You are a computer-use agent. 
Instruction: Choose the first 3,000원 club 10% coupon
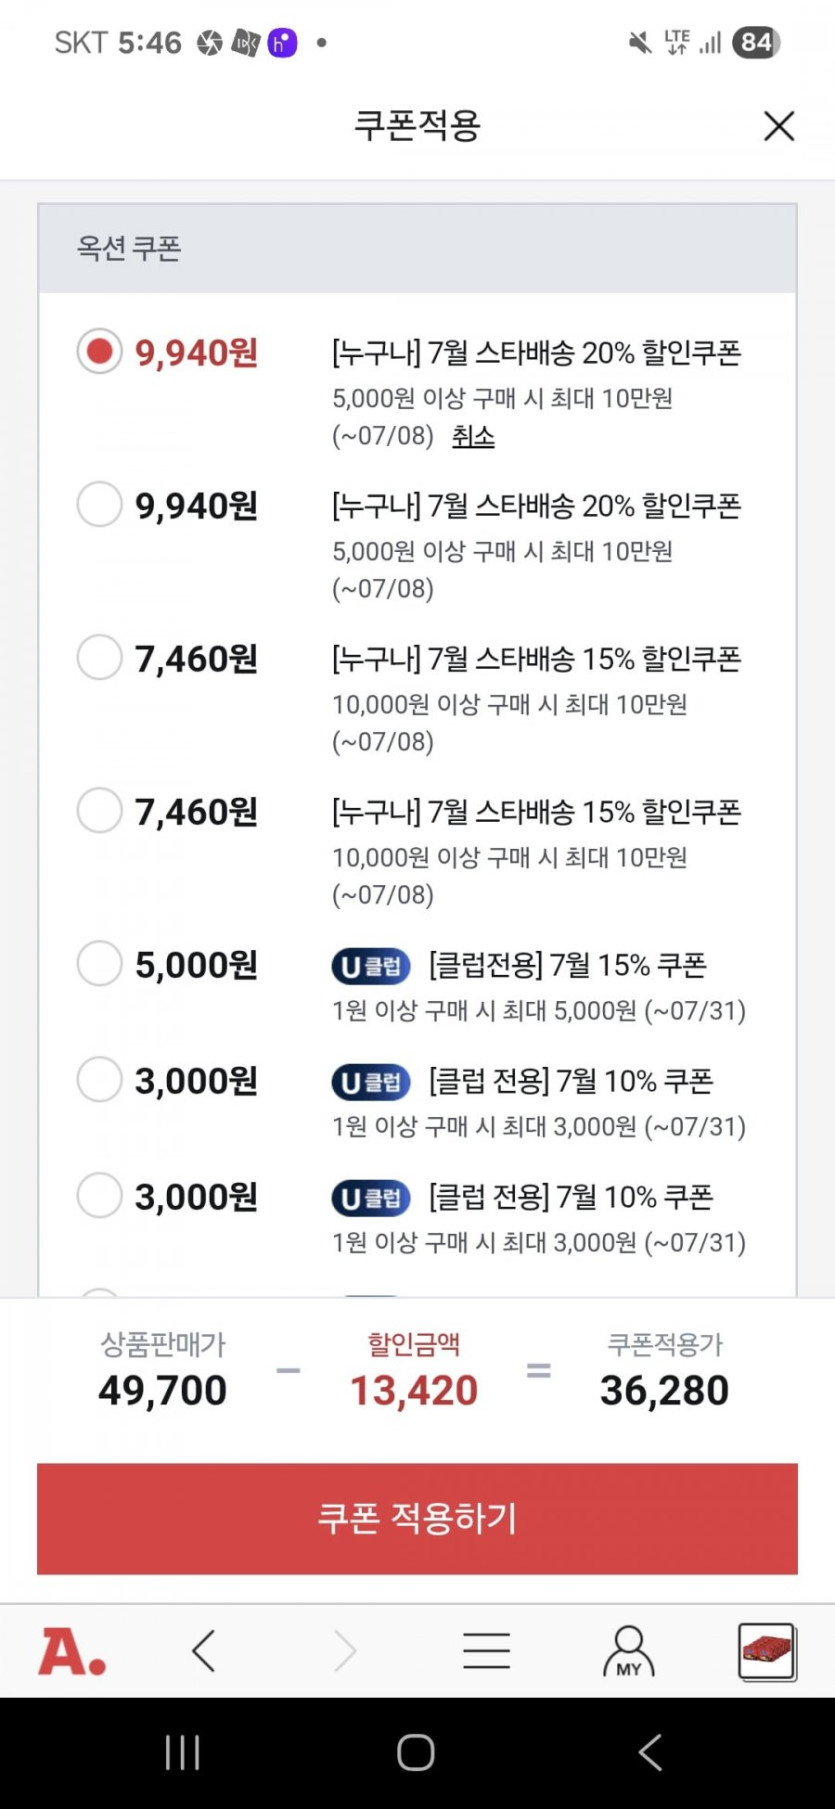[x=100, y=1080]
